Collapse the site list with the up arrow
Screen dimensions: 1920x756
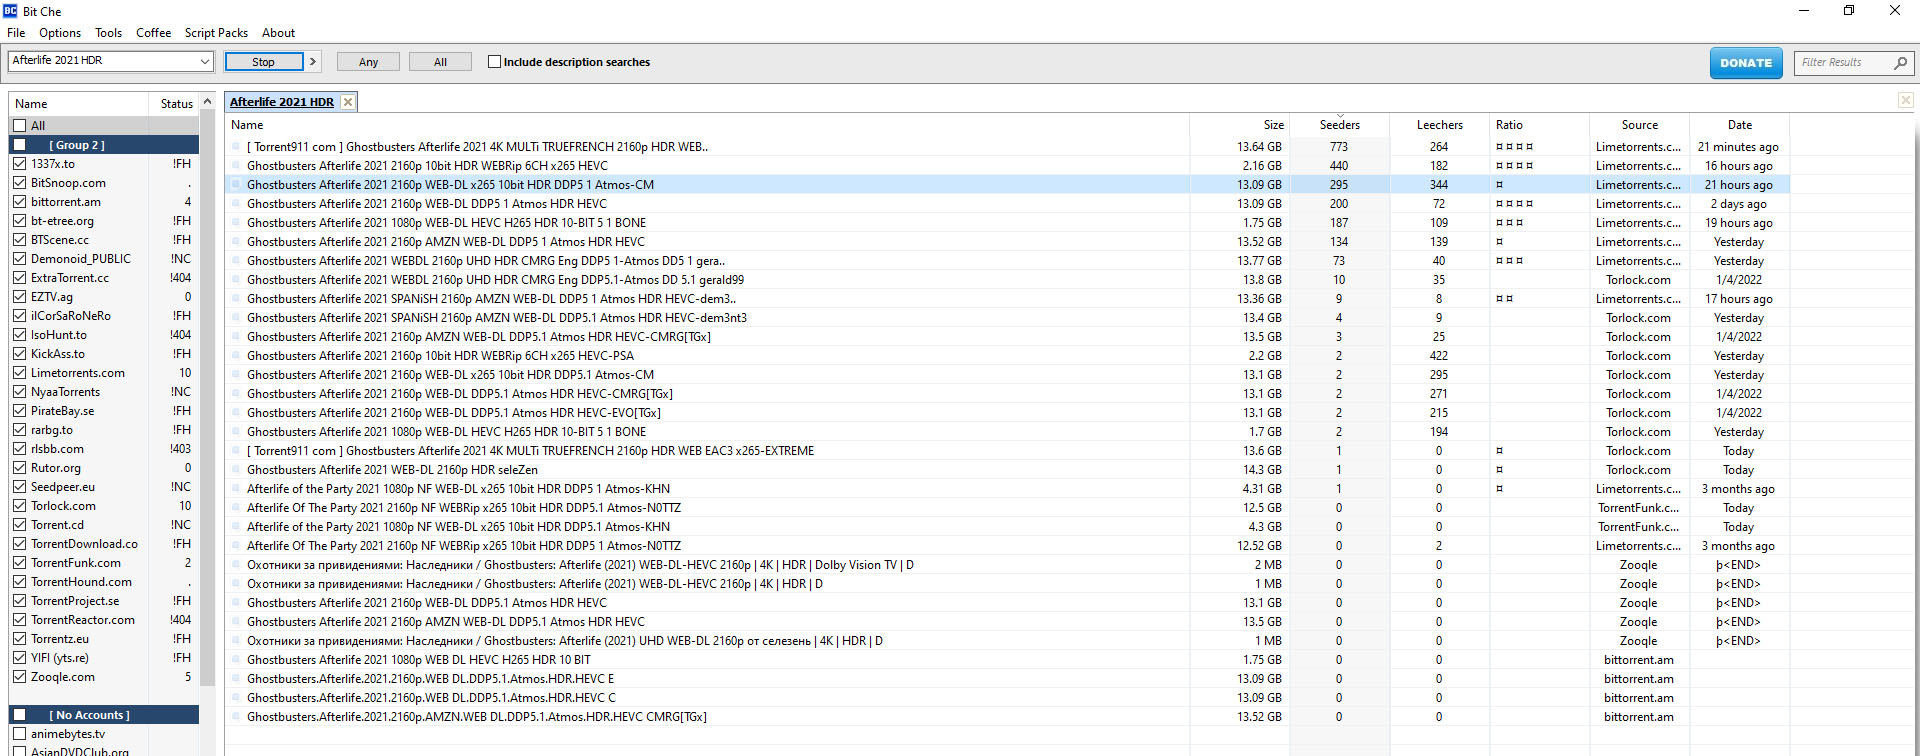207,102
